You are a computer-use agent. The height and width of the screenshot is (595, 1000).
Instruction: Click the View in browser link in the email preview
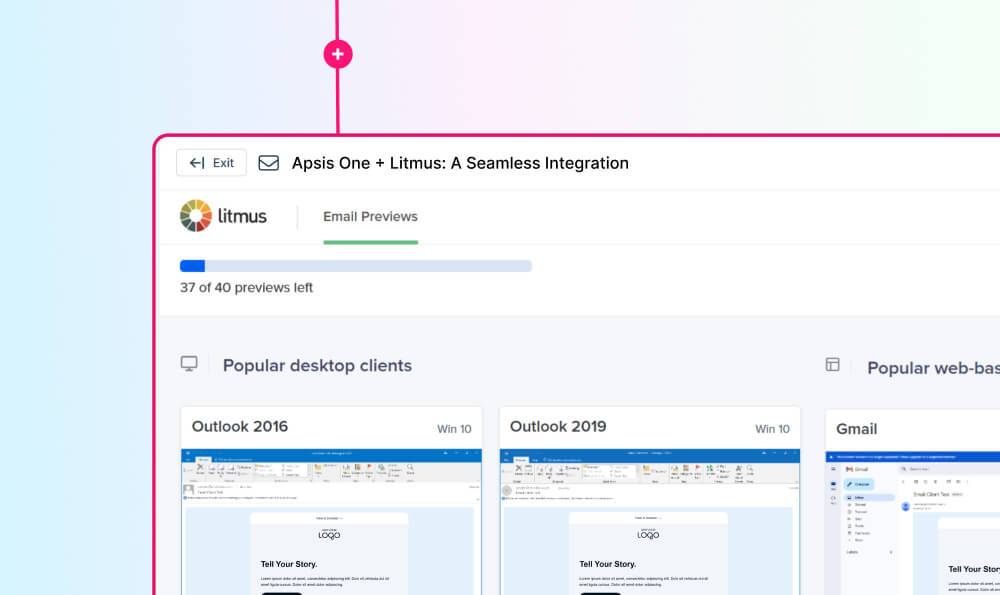tap(329, 518)
